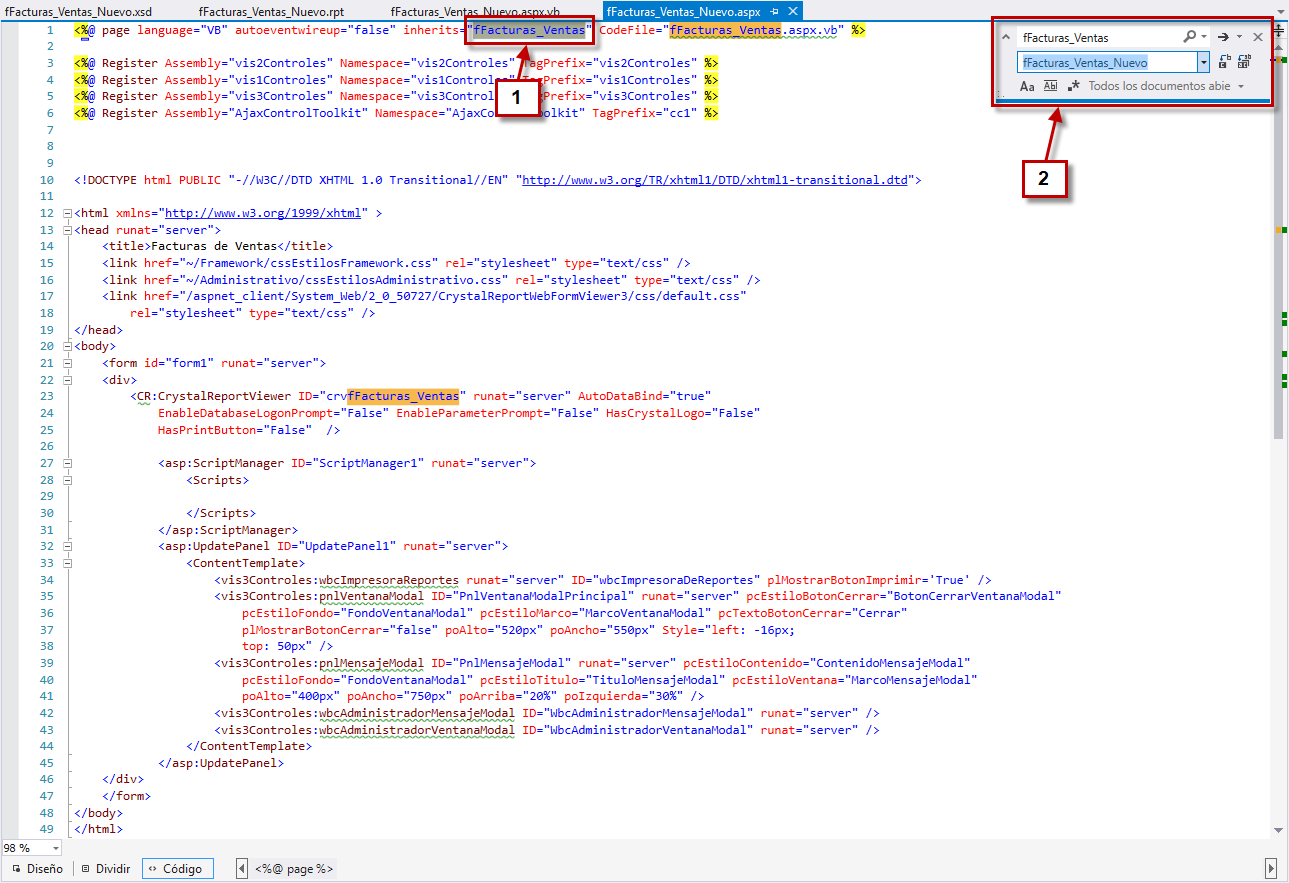Click the split editor icon above scrollbar
Image resolution: width=1289 pixels, height=883 pixels.
[1278, 30]
